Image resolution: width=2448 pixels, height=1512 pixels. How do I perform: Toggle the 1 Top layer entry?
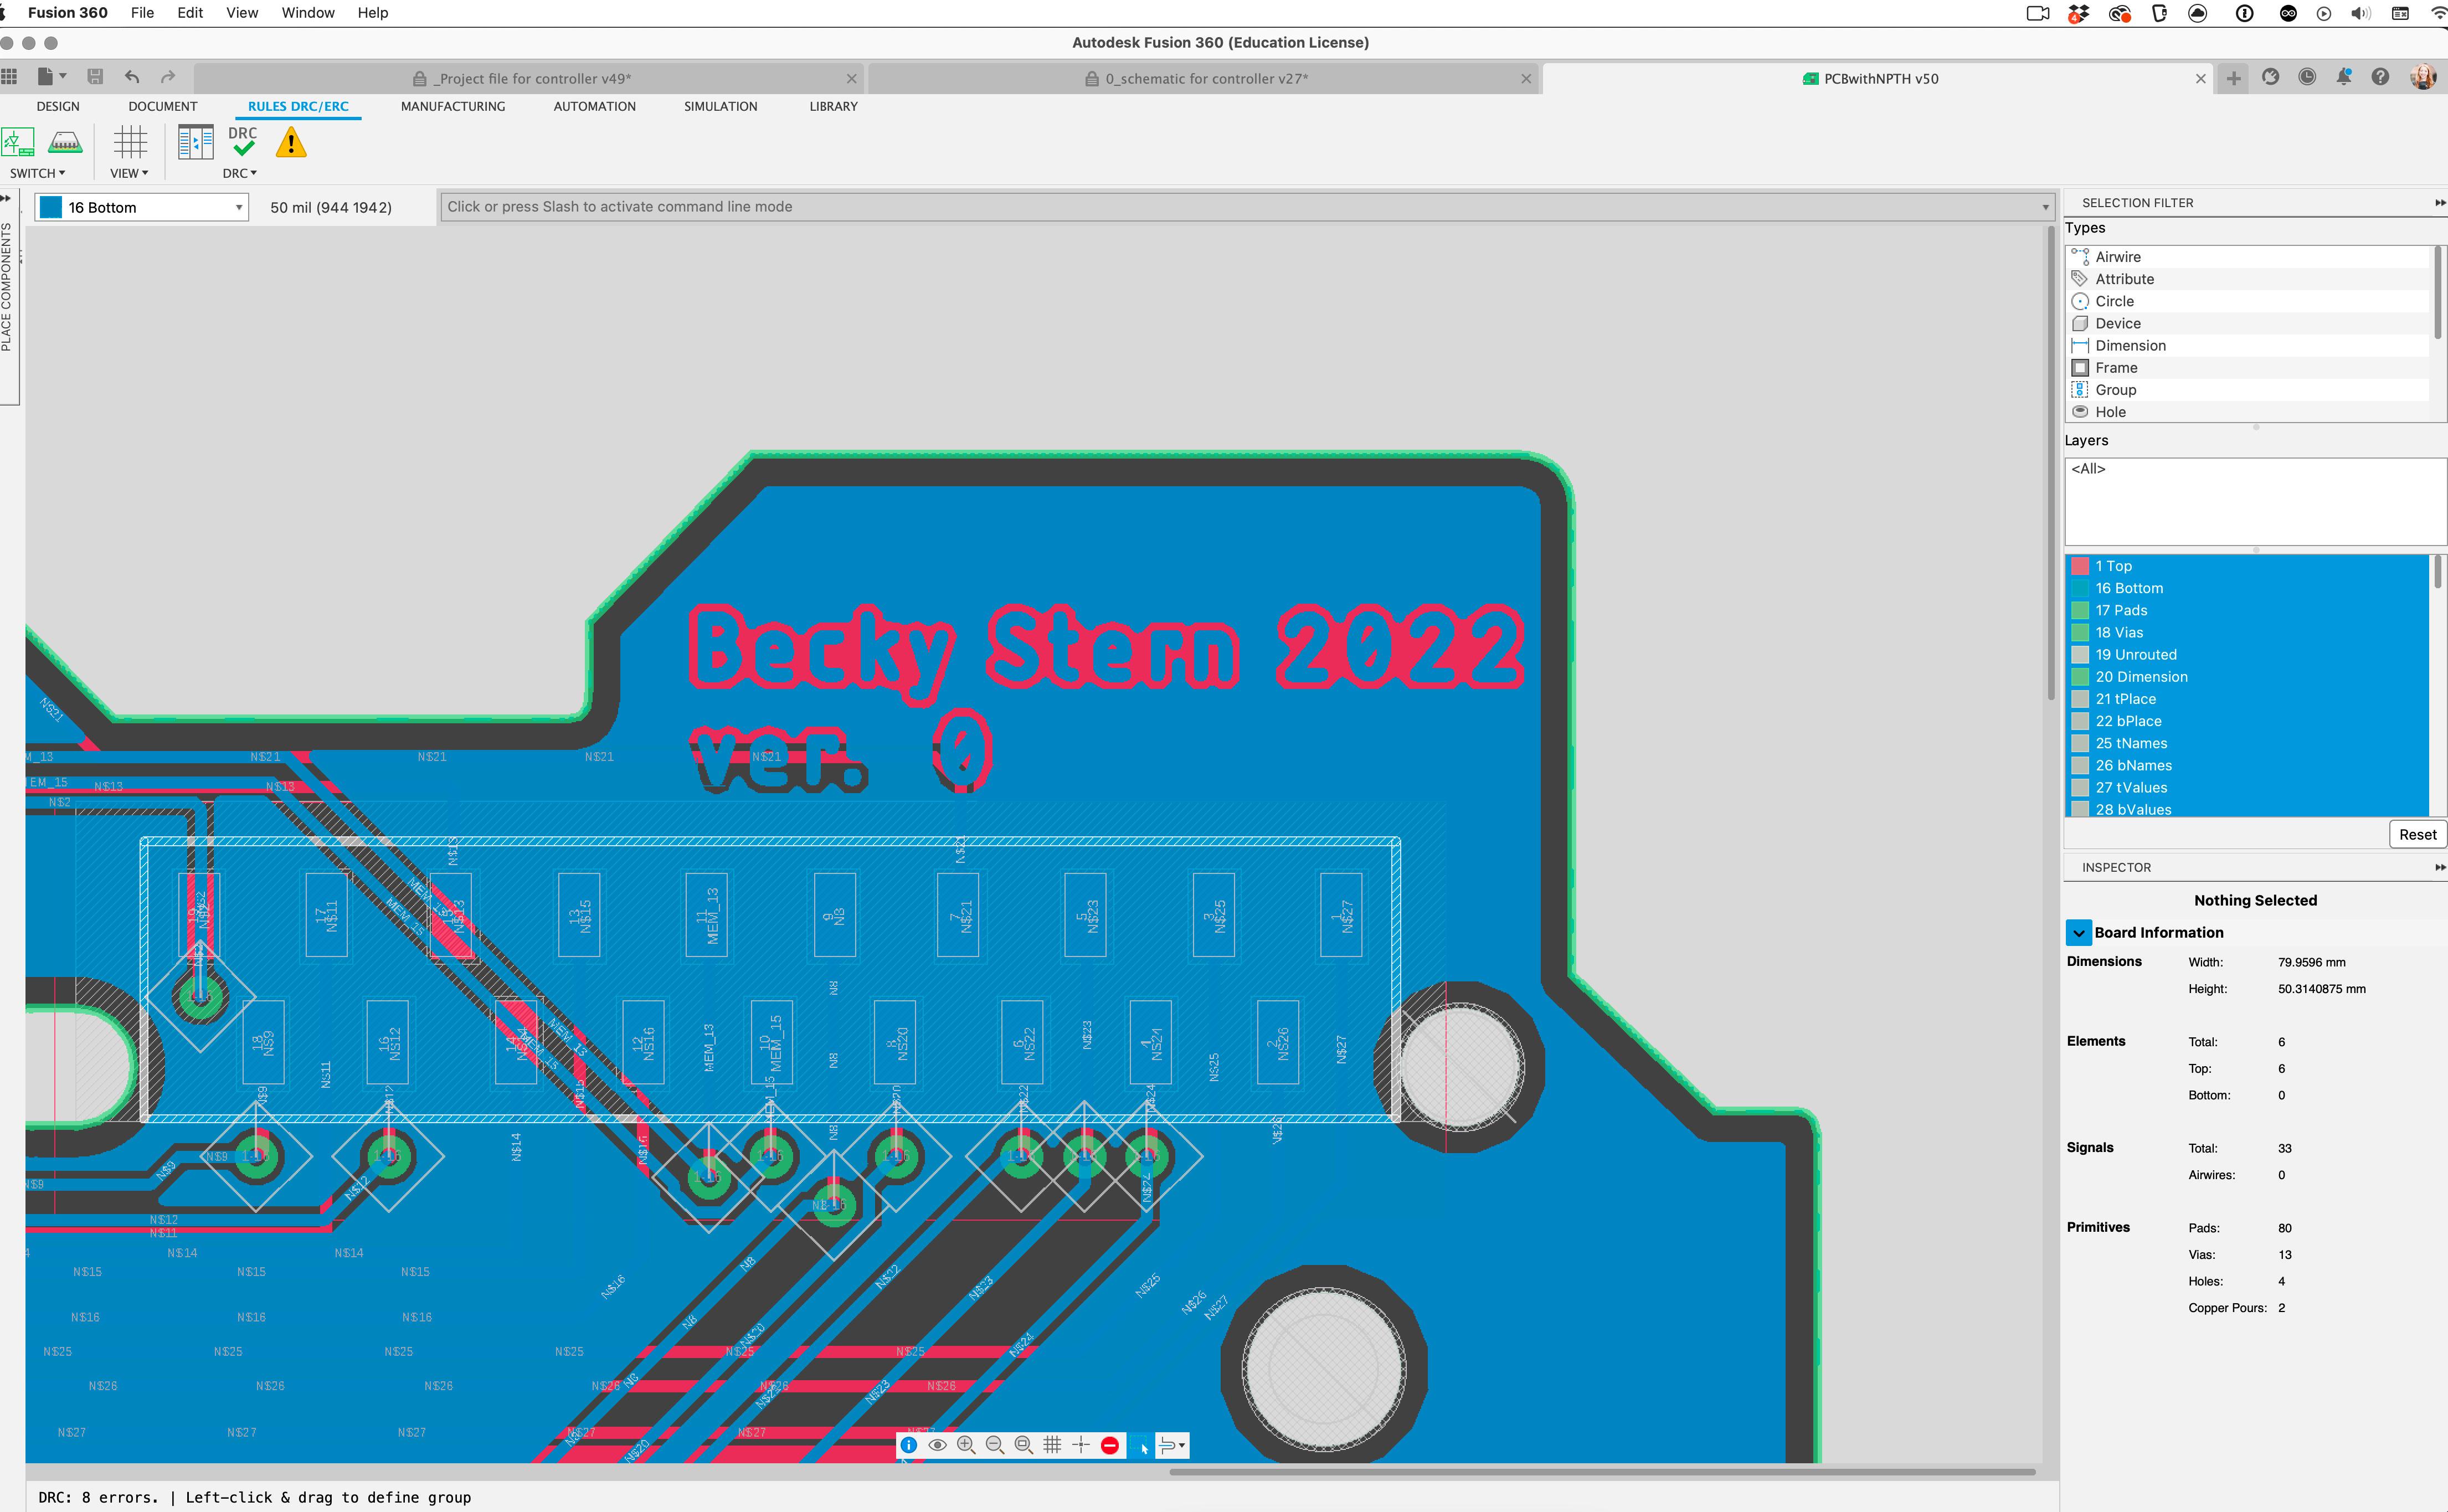[x=2114, y=566]
